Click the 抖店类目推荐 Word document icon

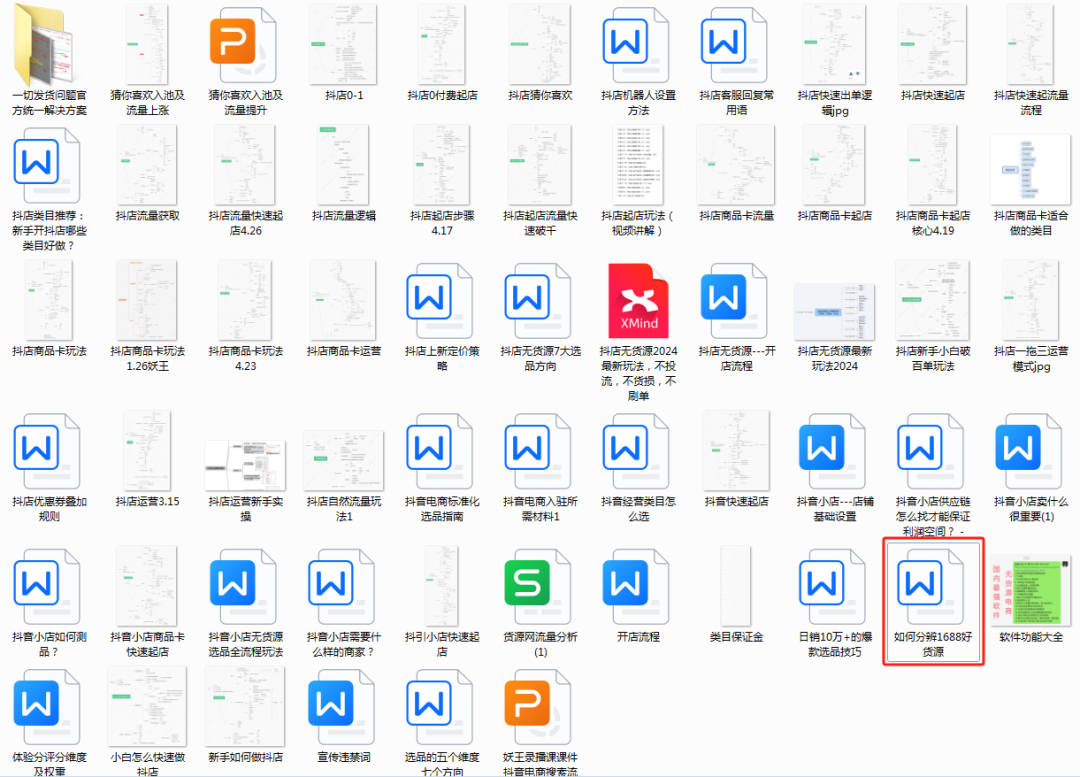(46, 165)
